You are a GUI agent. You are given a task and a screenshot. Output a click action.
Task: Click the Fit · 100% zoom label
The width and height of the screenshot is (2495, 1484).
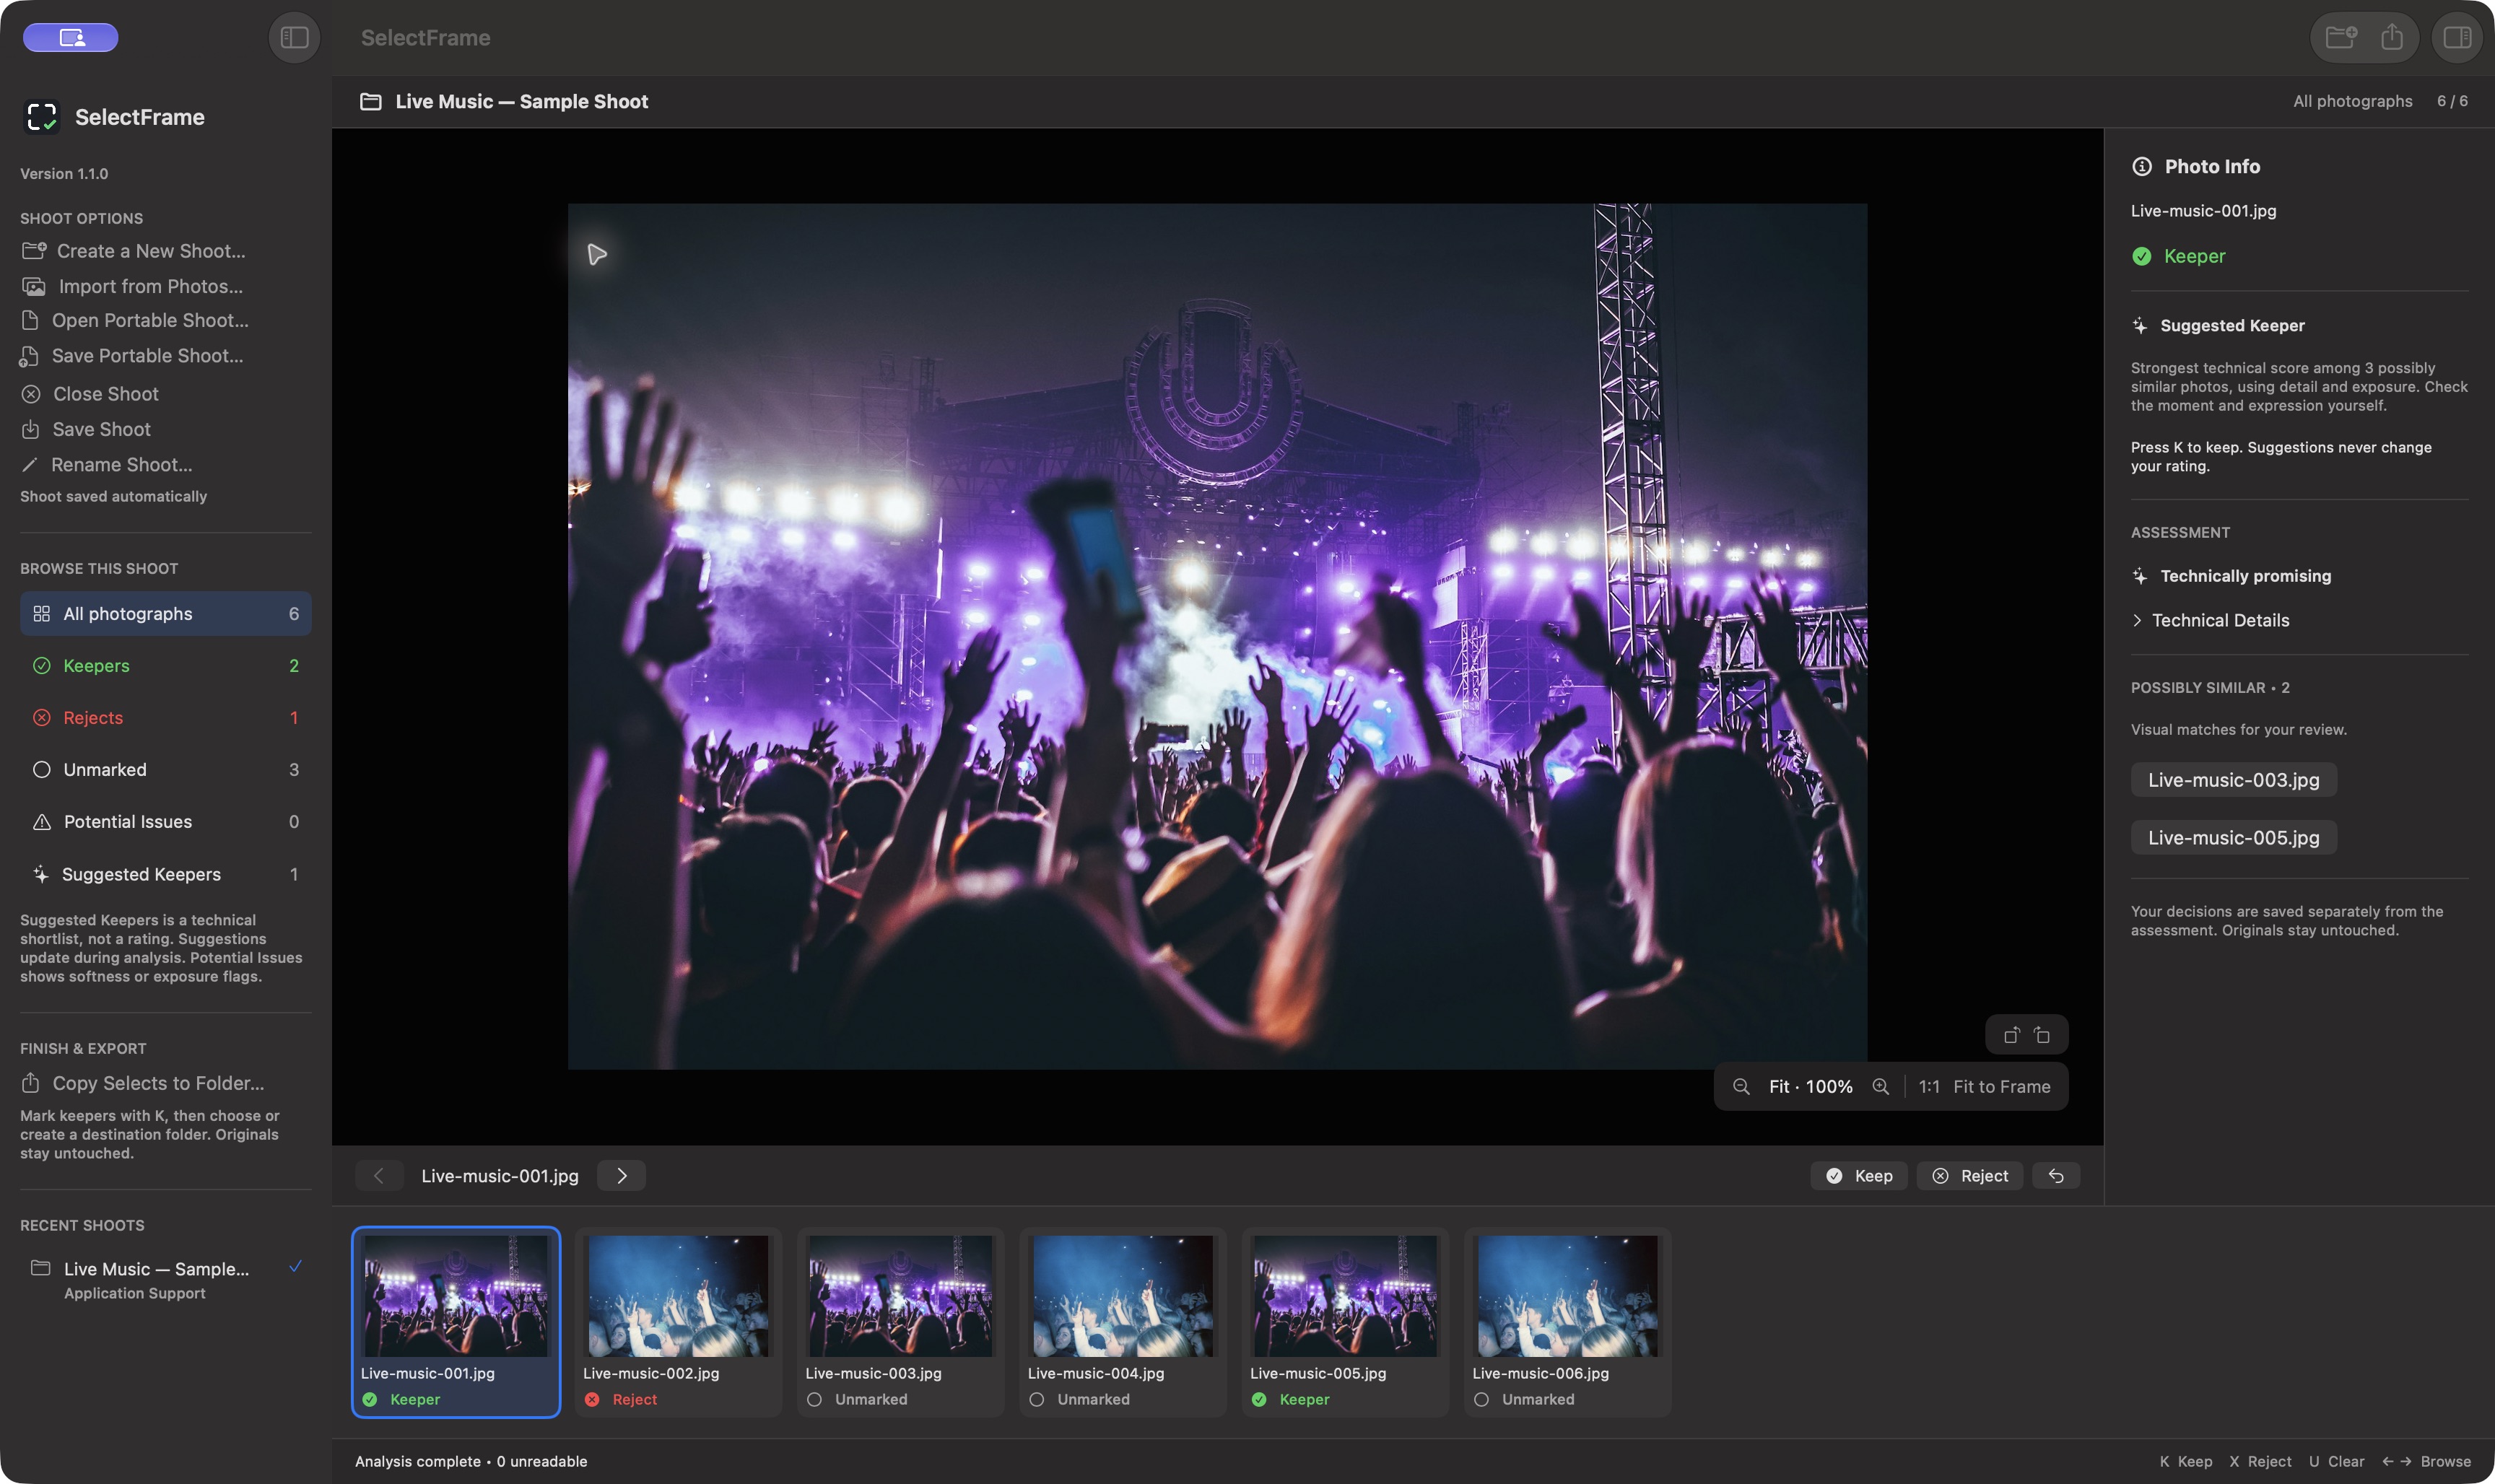(x=1810, y=1087)
